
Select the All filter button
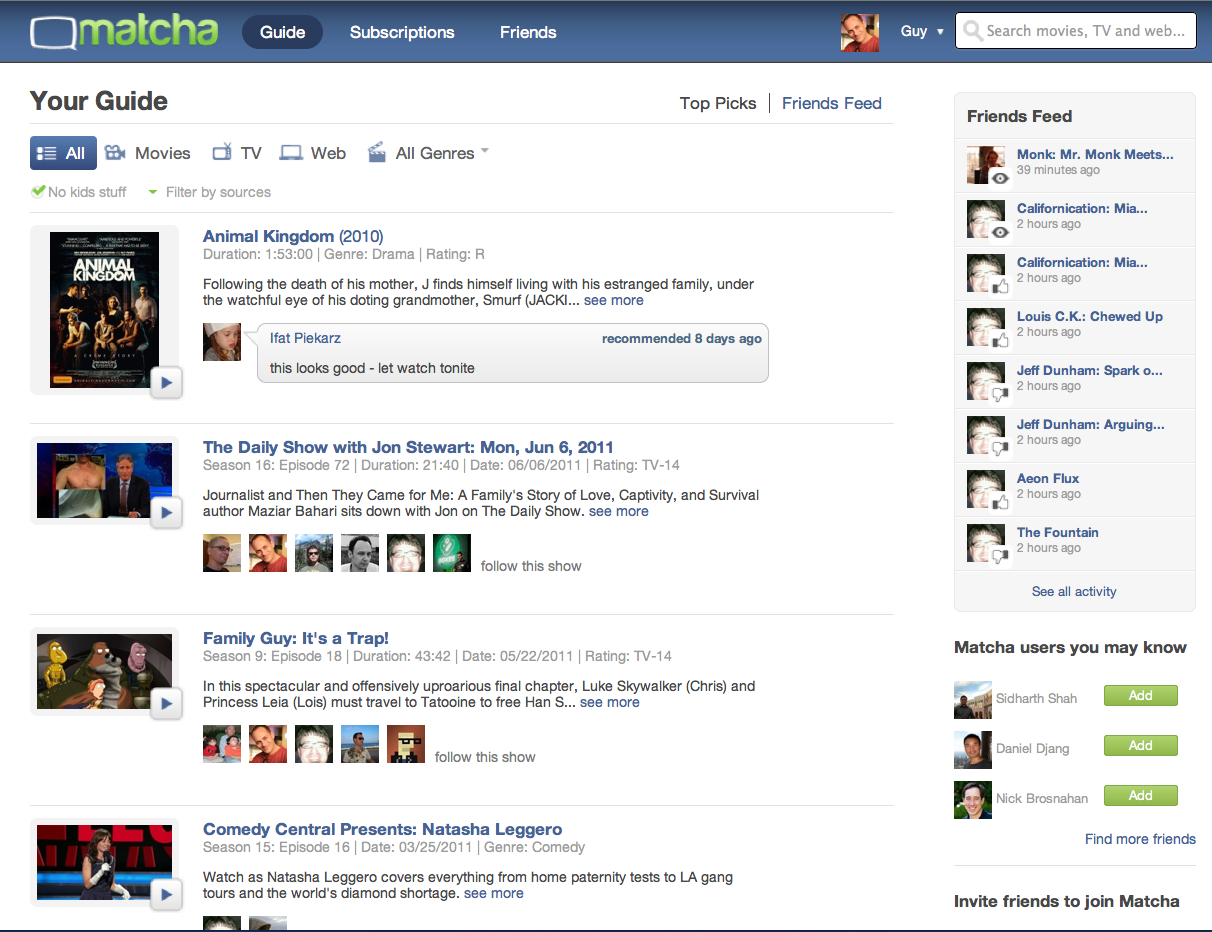tap(63, 153)
